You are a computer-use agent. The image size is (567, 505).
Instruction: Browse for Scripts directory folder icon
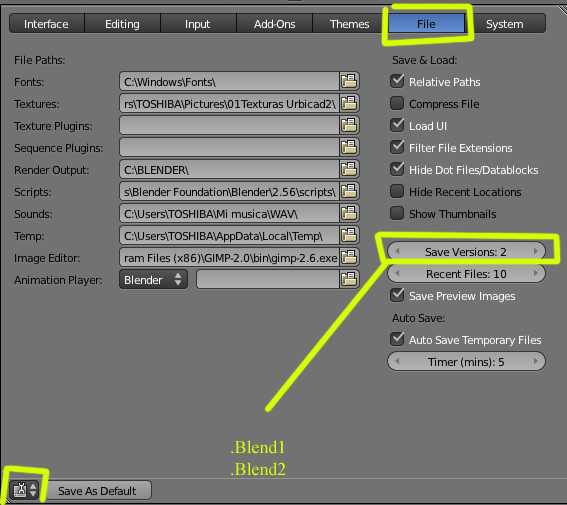349,192
